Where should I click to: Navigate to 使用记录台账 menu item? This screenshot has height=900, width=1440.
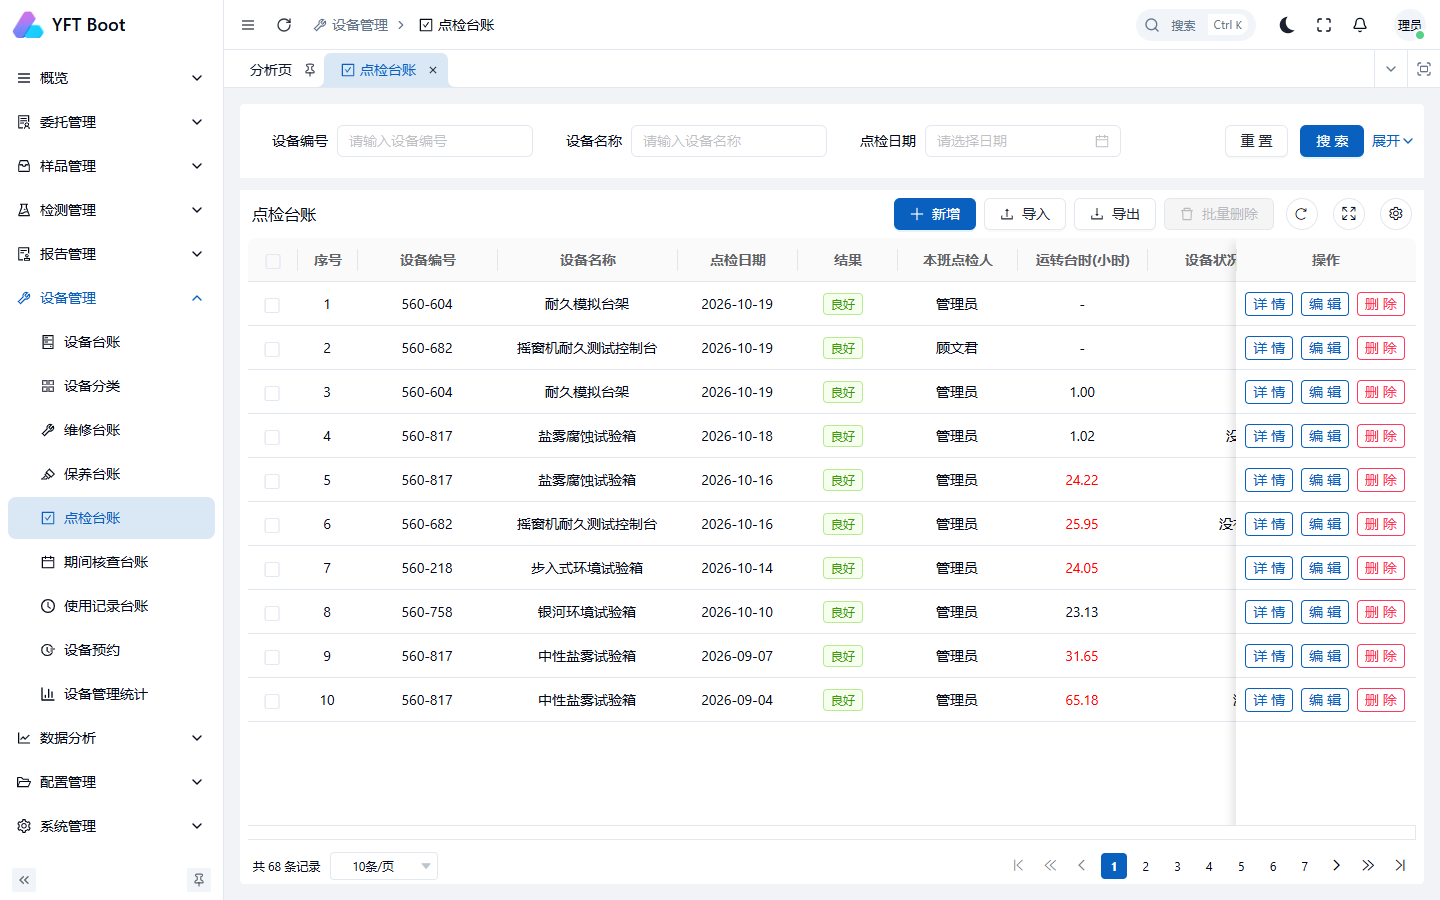tap(111, 606)
